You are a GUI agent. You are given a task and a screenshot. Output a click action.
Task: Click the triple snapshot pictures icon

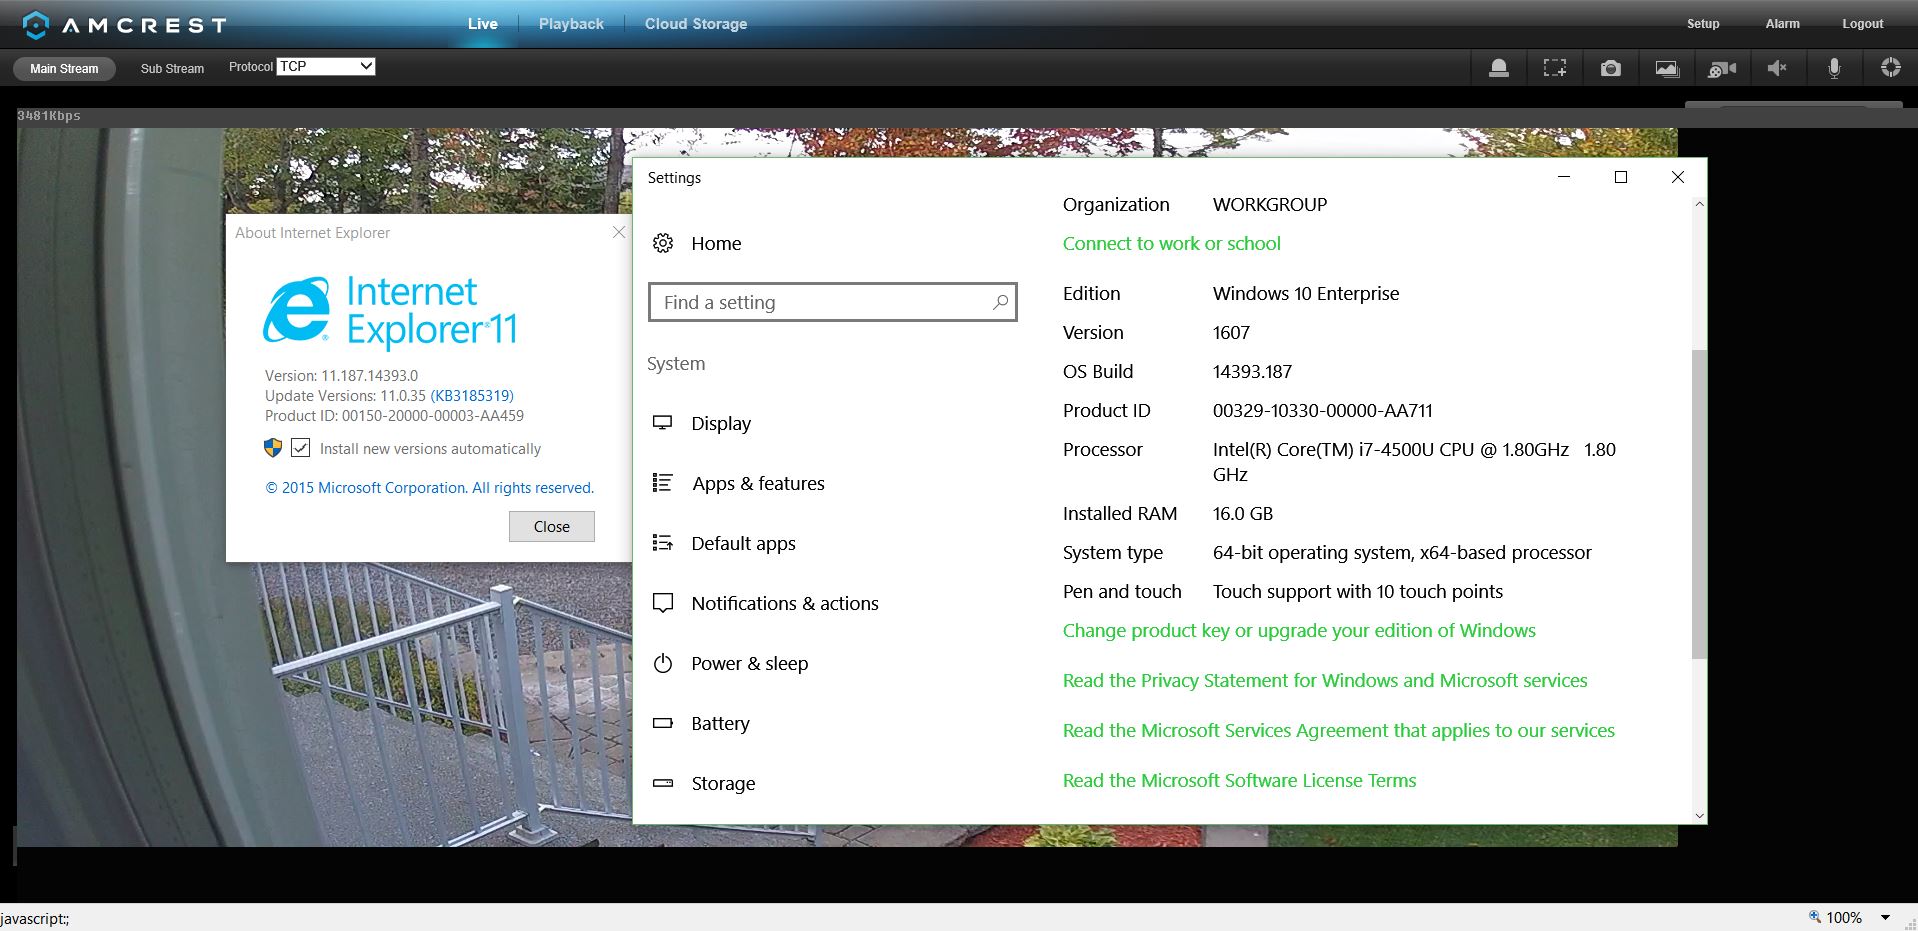pyautogui.click(x=1666, y=68)
